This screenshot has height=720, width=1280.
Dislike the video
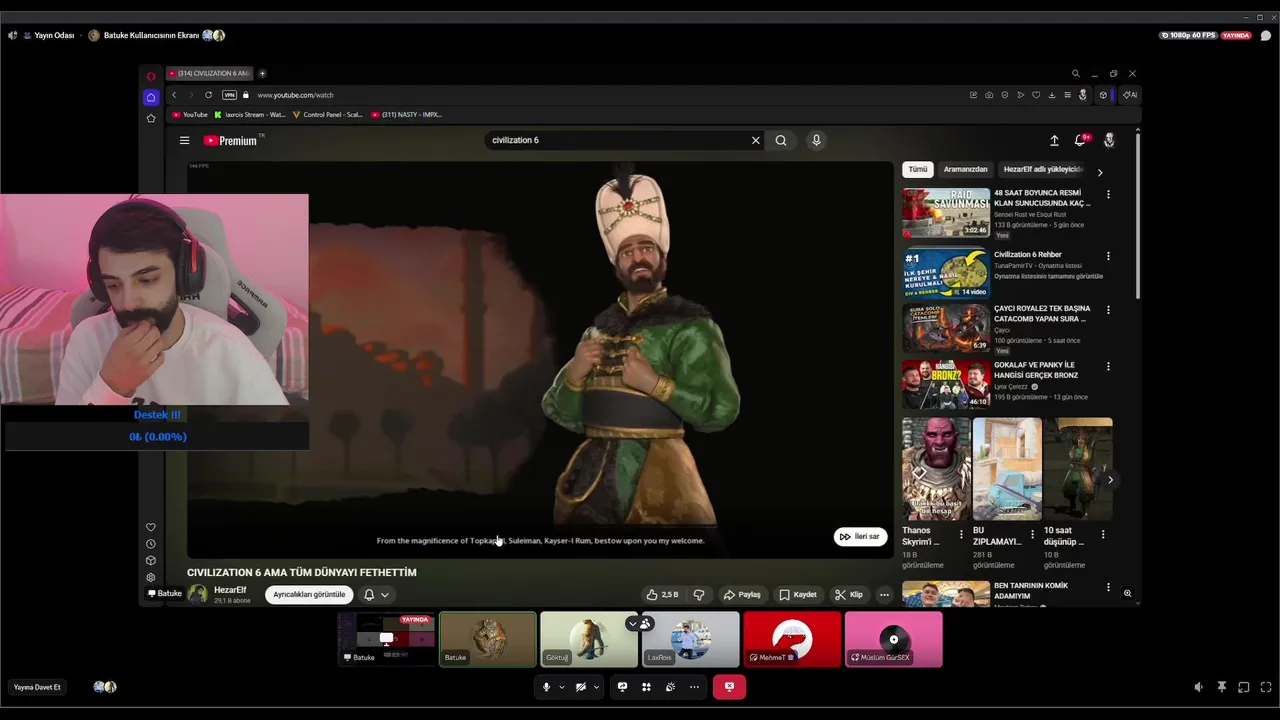tap(699, 595)
